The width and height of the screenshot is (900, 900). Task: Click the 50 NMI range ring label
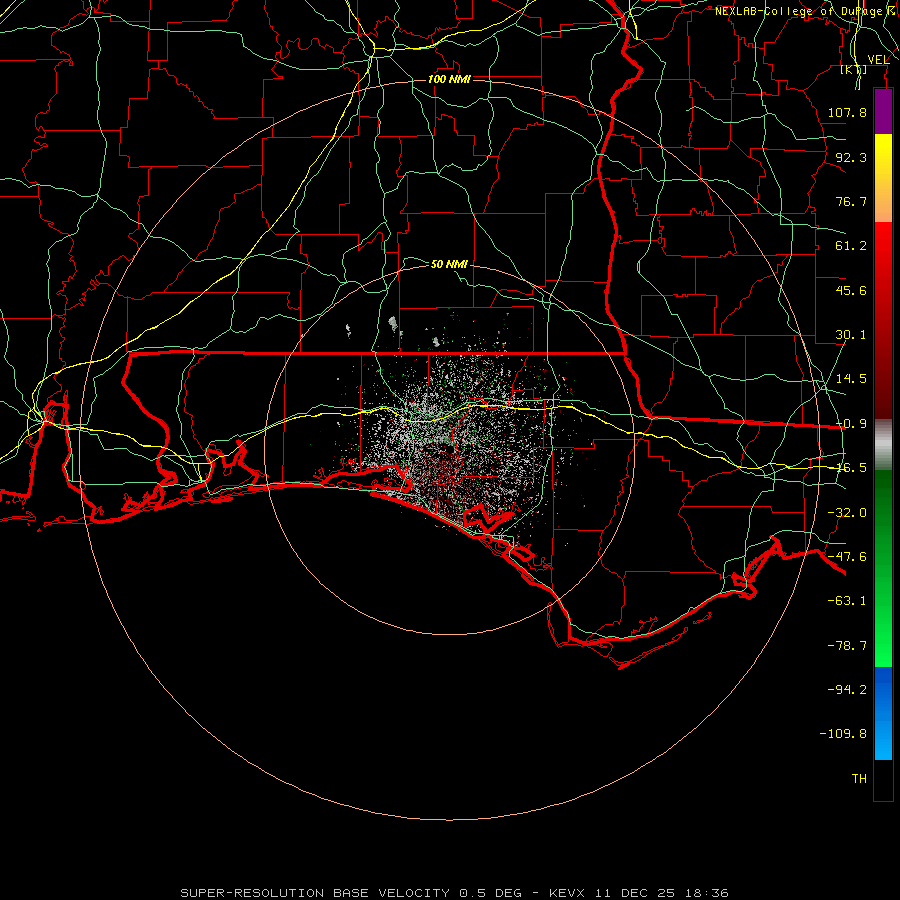click(x=449, y=264)
